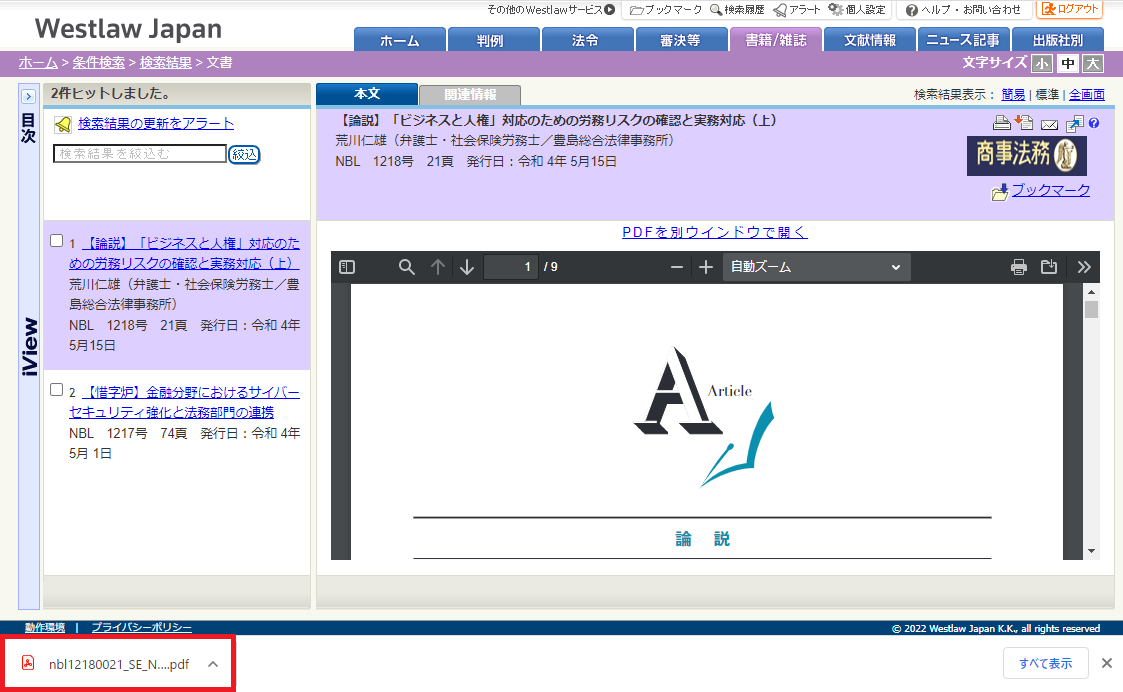Click 検索結果 breadcrumb link
This screenshot has width=1123, height=692.
[165, 63]
